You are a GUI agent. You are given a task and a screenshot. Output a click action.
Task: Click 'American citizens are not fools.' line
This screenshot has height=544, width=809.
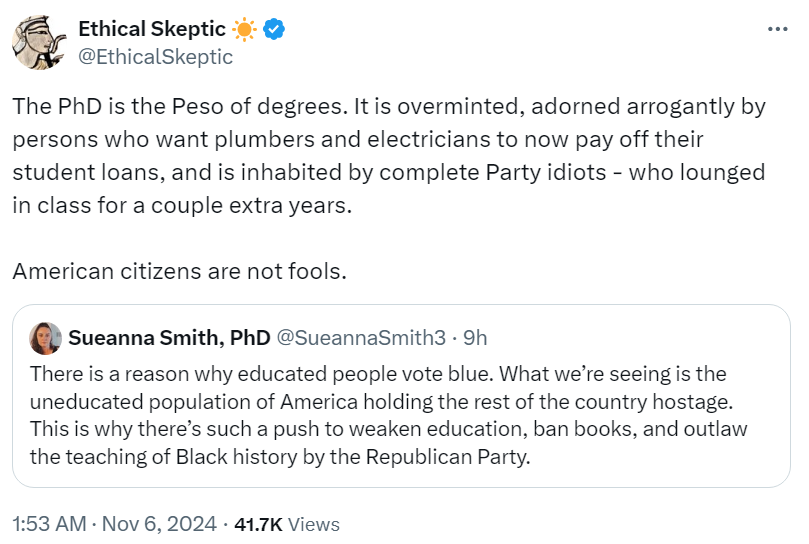click(179, 271)
